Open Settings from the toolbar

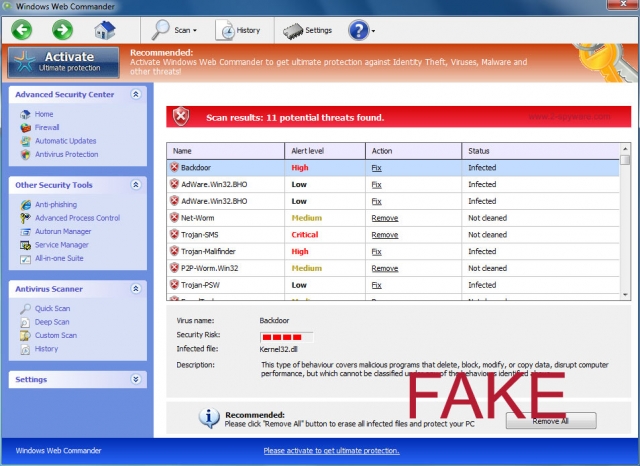click(x=307, y=30)
